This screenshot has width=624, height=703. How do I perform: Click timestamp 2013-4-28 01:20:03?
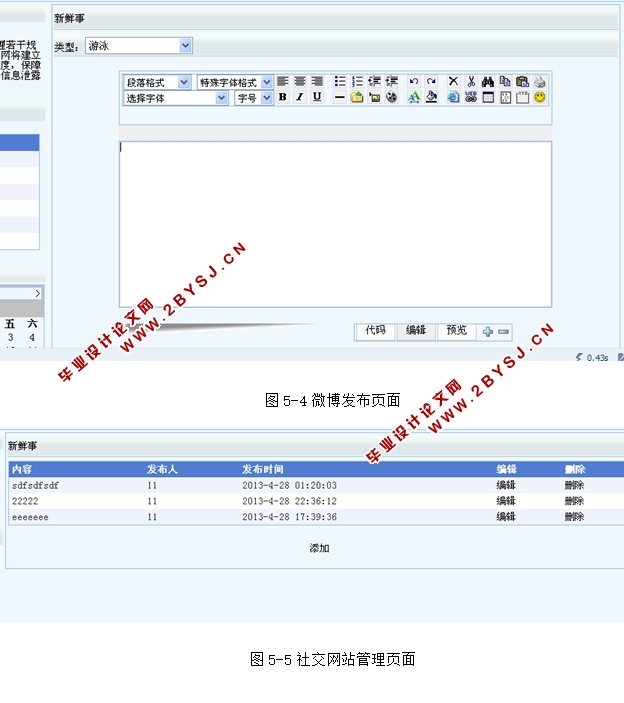(x=290, y=486)
